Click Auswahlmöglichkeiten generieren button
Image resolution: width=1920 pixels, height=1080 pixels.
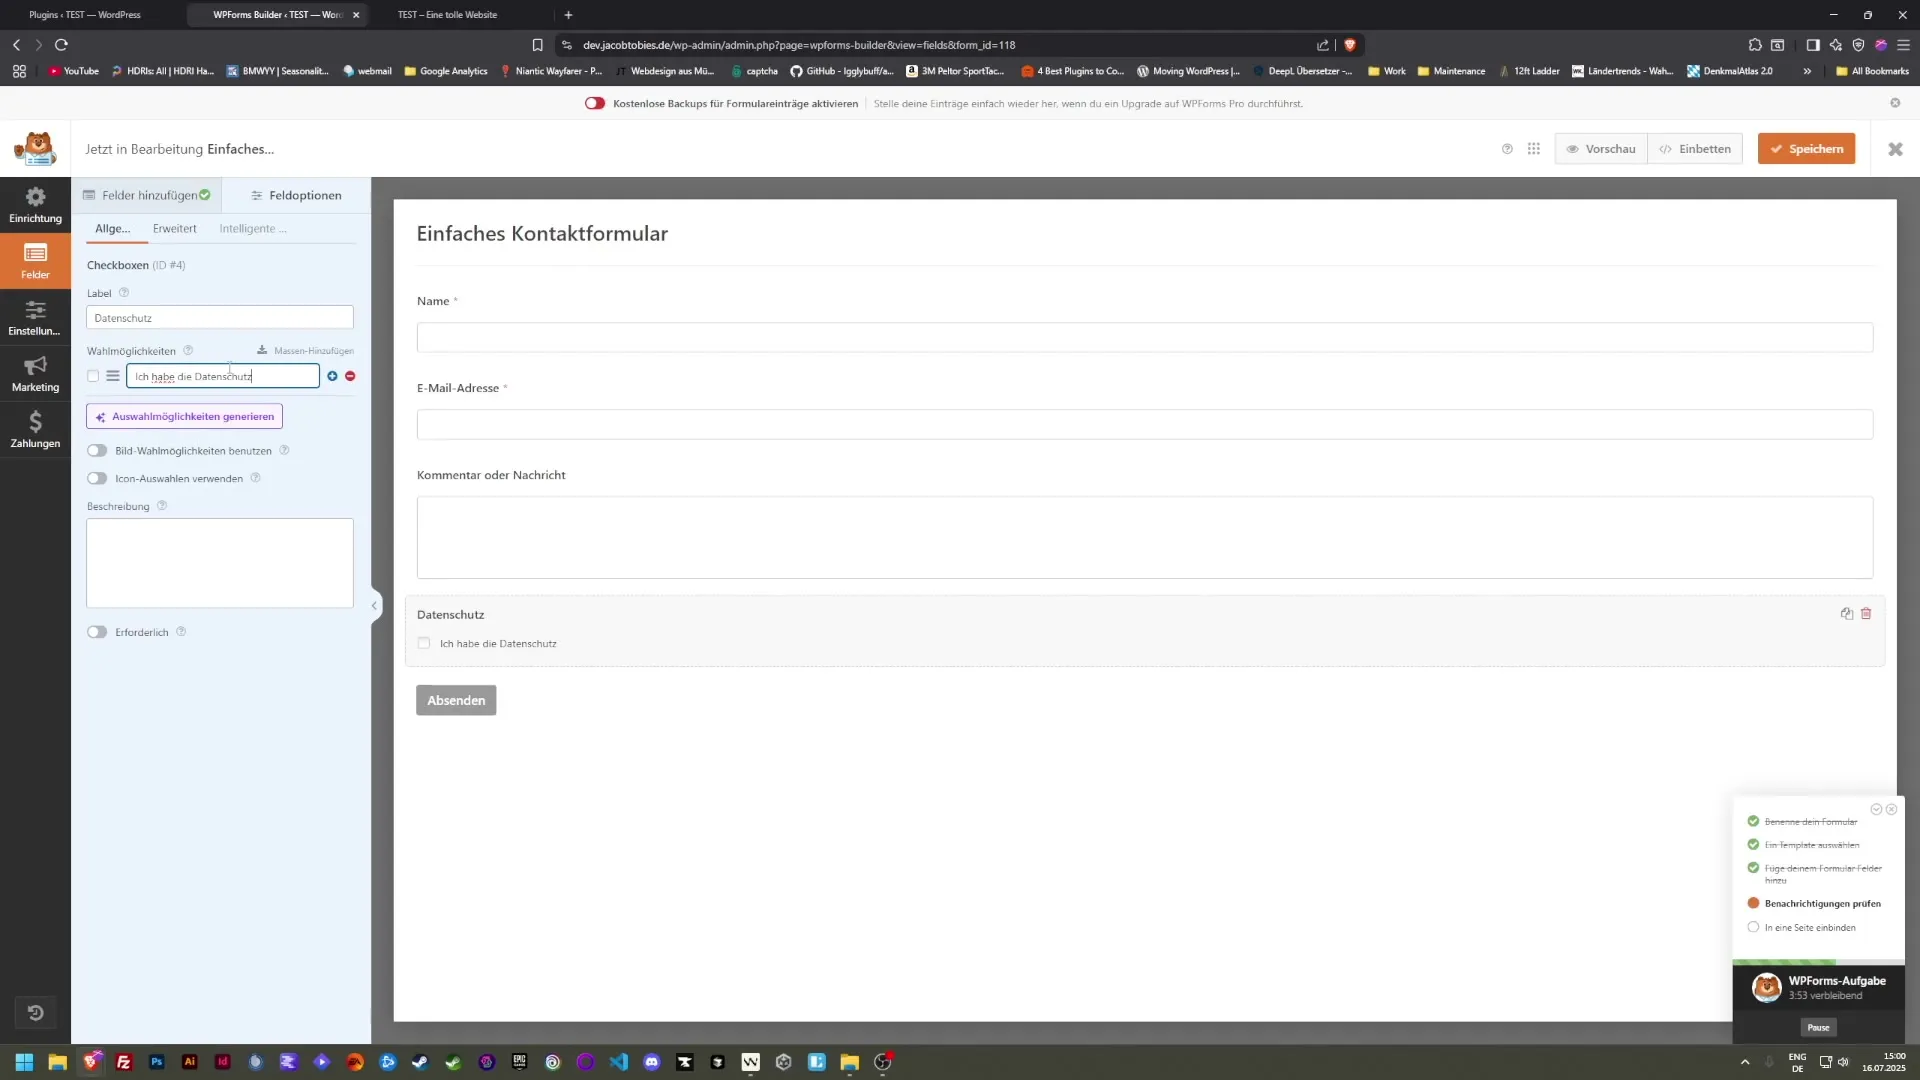[x=184, y=416]
